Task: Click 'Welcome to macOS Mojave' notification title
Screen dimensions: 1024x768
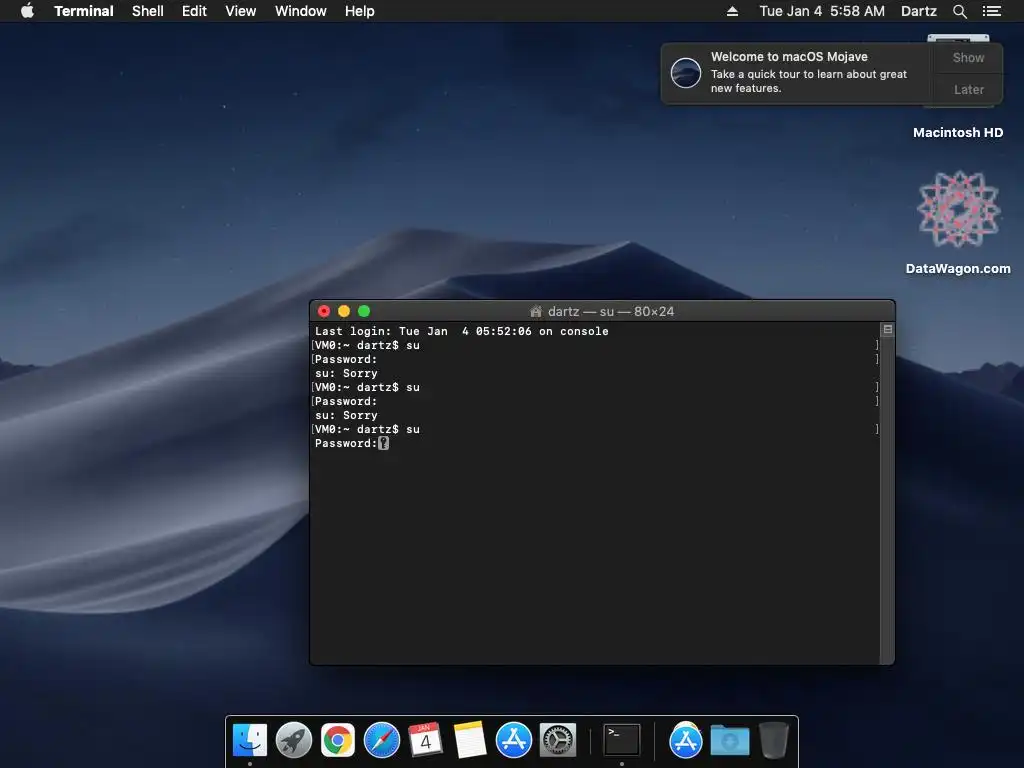Action: pyautogui.click(x=789, y=57)
